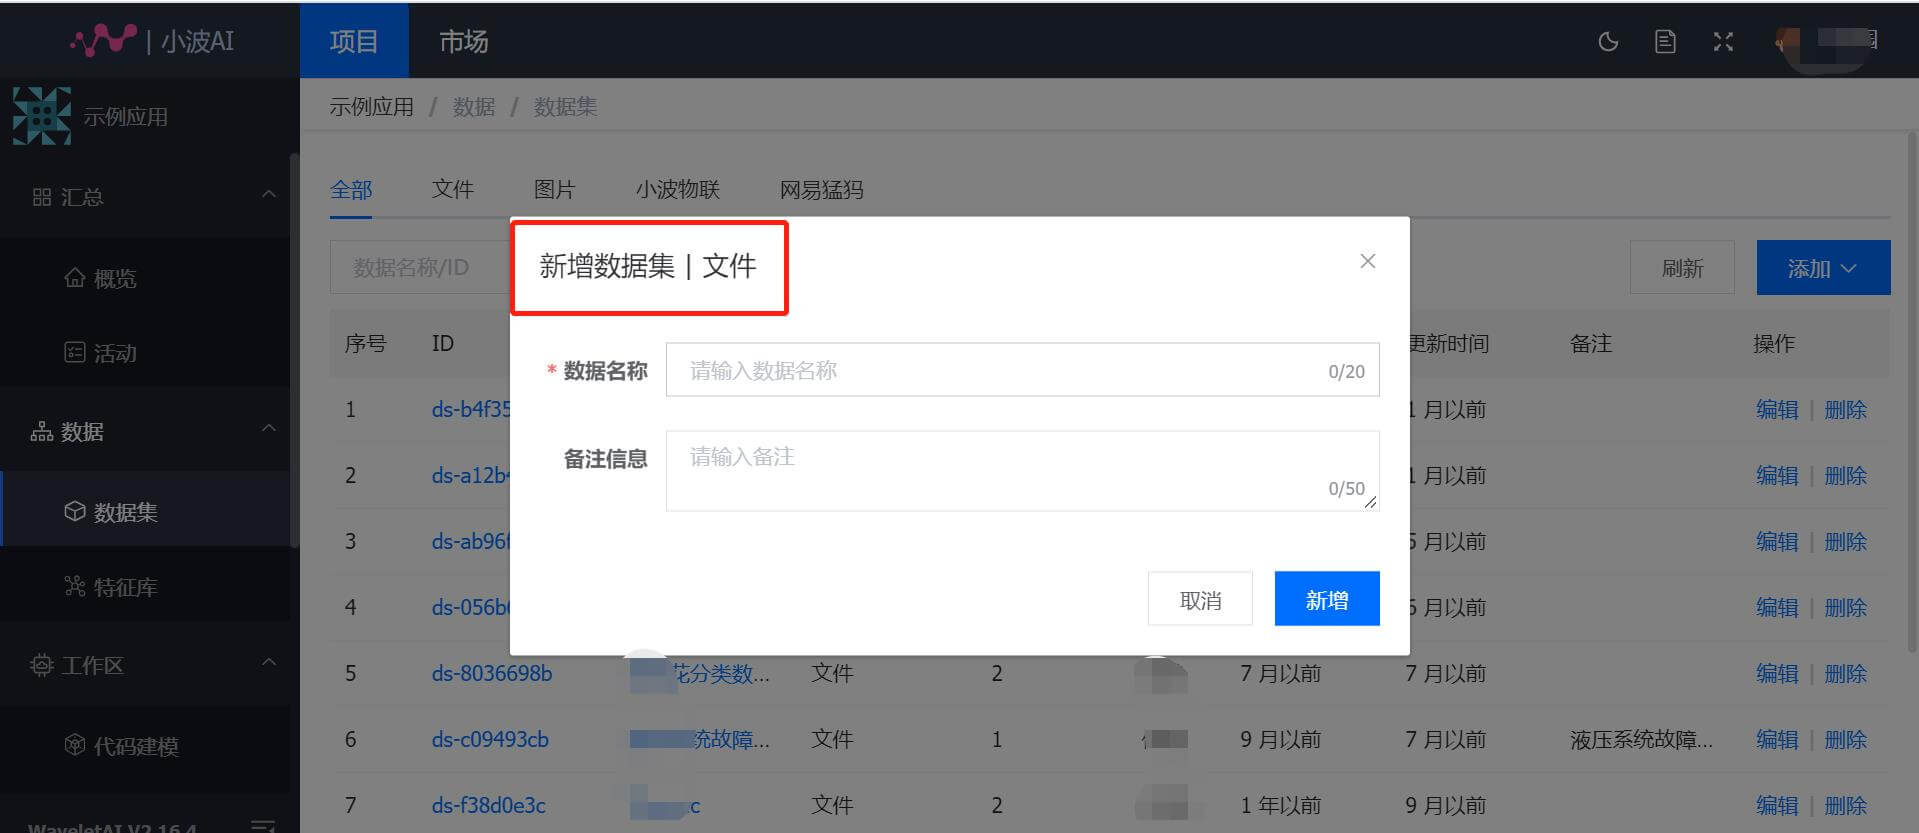The height and width of the screenshot is (833, 1919).
Task: Click 编辑 for row 4
Action: tap(1777, 607)
